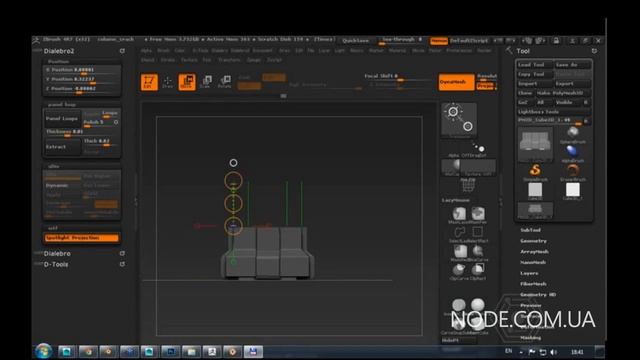Viewport: 640px width, 360px height.
Task: Open Lightbox Tools
Action: 553,112
